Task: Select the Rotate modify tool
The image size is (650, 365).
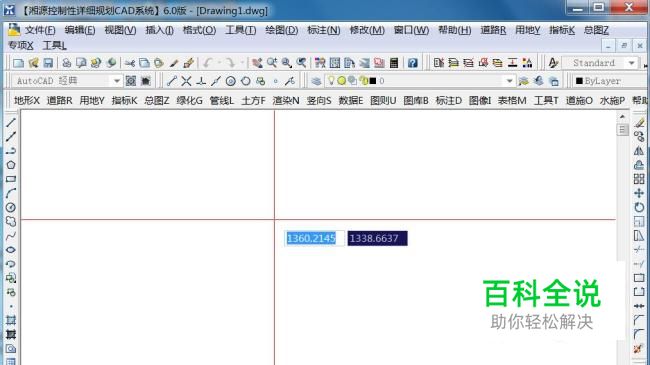Action: (639, 207)
